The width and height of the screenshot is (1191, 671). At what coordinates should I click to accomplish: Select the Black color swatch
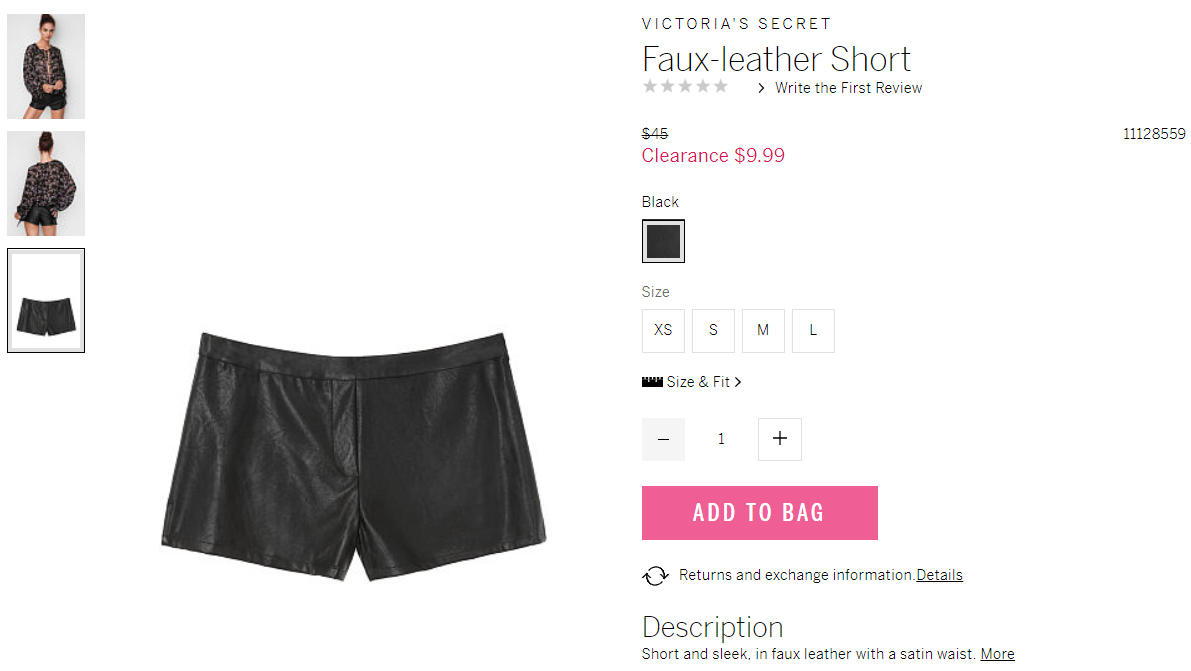[x=663, y=241]
